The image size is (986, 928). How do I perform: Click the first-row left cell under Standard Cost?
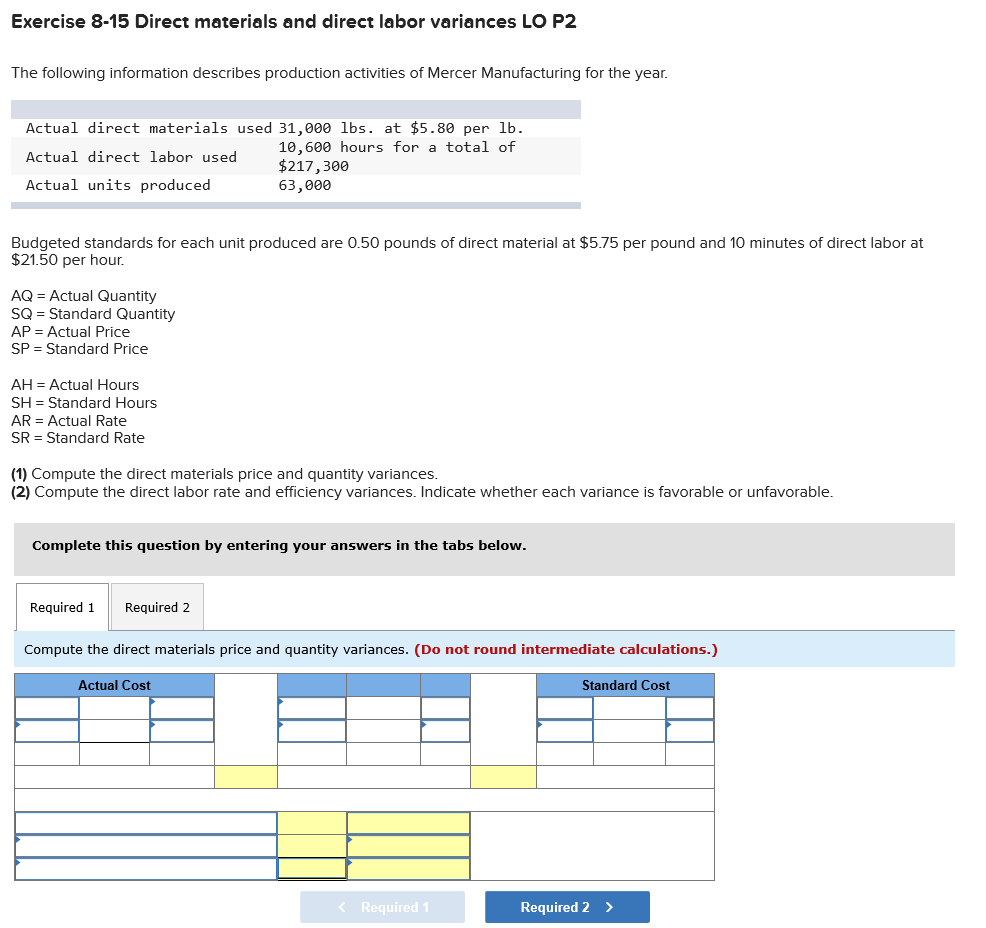[565, 708]
